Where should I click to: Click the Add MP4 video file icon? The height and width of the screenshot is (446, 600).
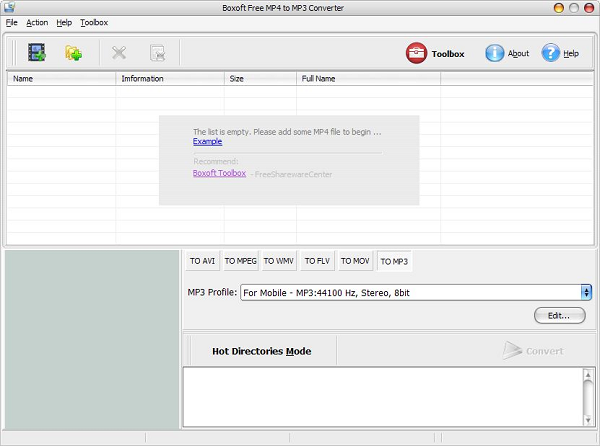point(37,52)
